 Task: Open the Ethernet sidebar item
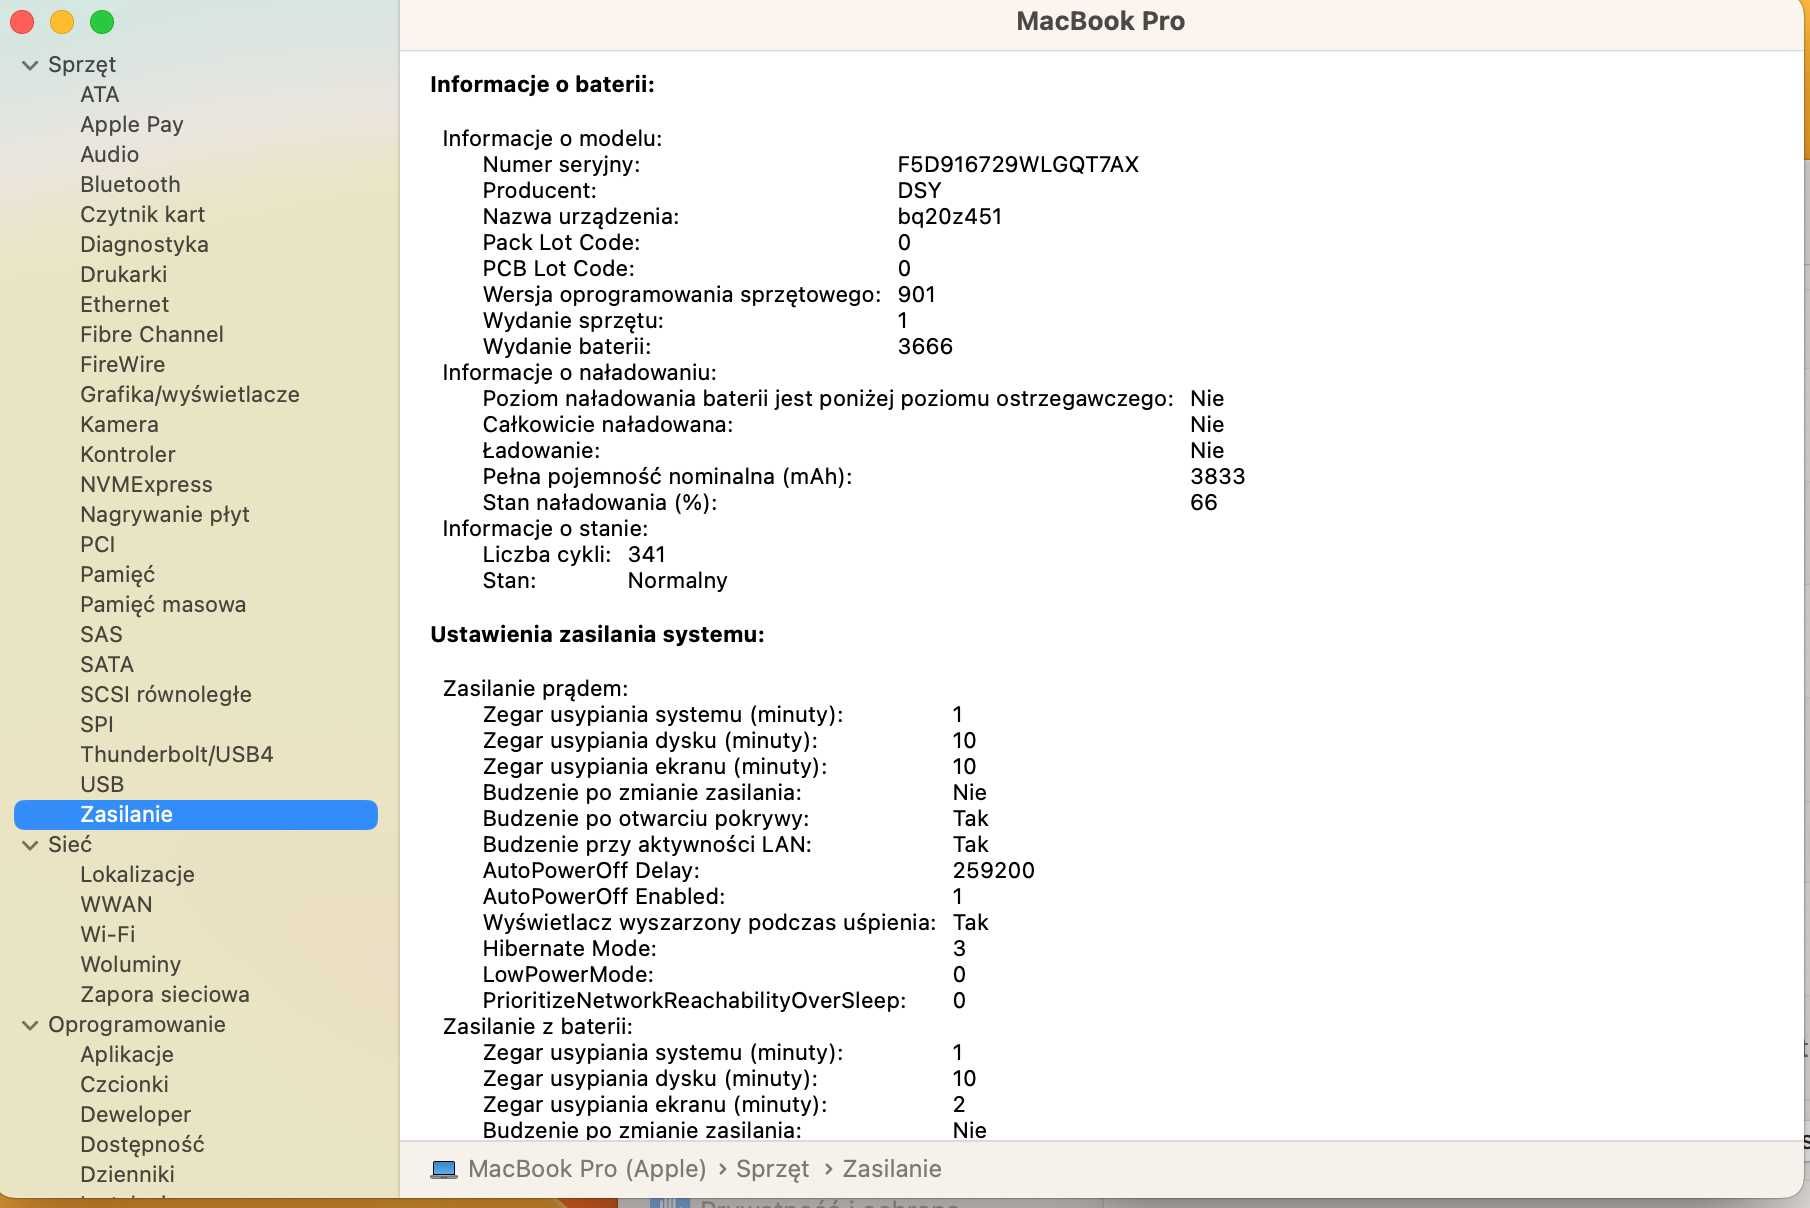[x=125, y=304]
